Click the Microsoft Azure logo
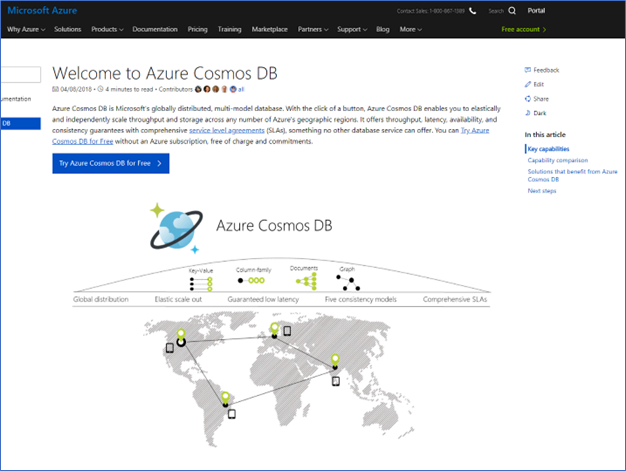Viewport: 626px width, 471px height. (42, 10)
